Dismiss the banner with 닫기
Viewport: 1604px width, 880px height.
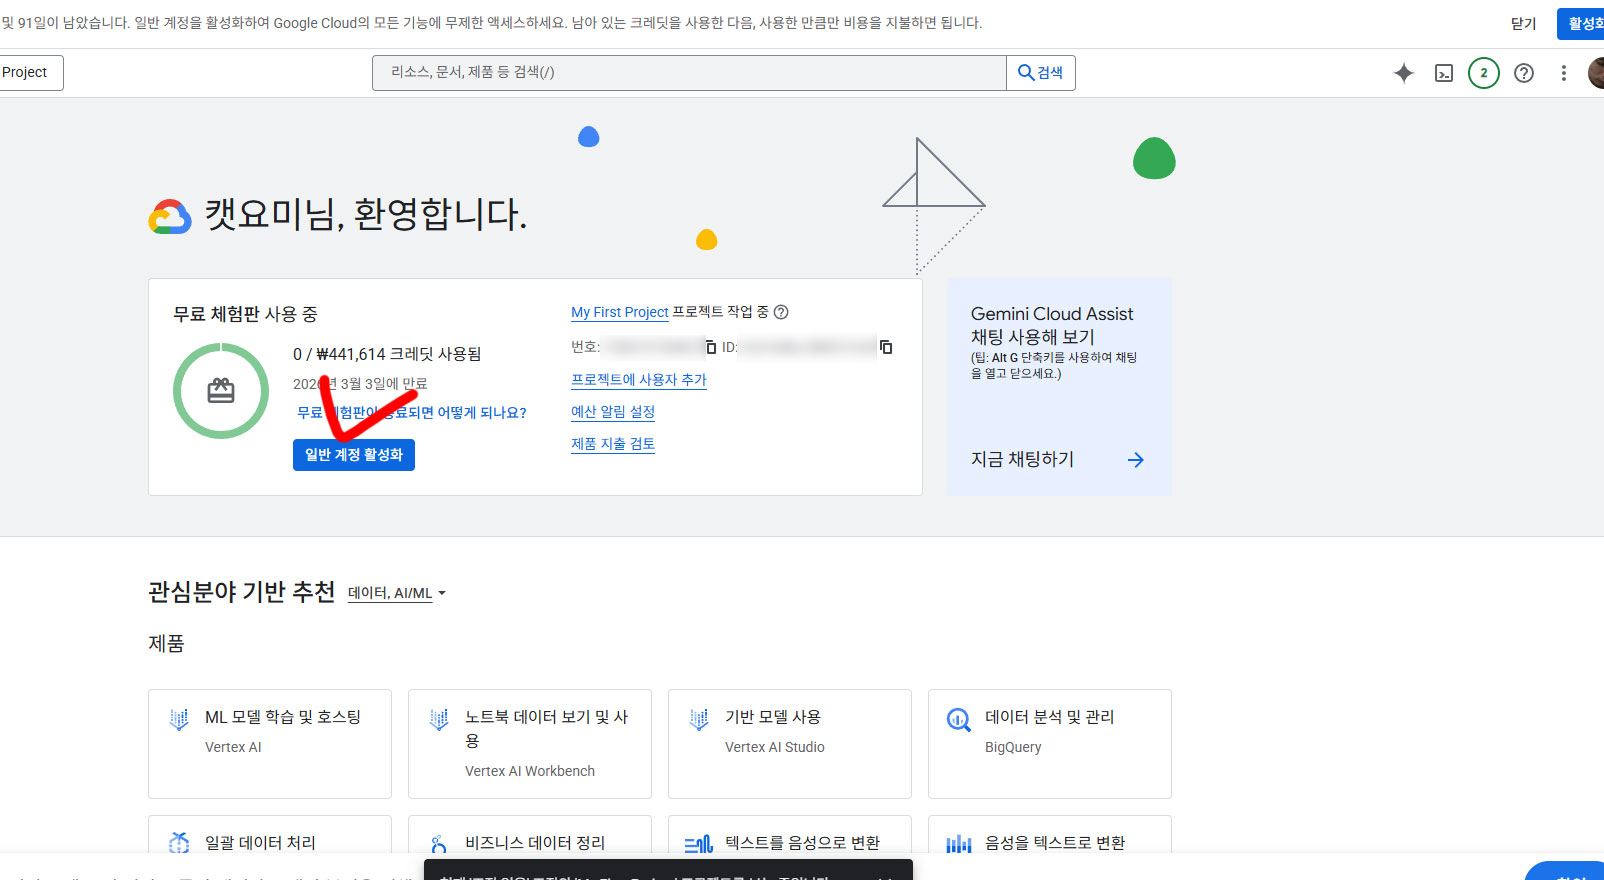click(x=1523, y=24)
